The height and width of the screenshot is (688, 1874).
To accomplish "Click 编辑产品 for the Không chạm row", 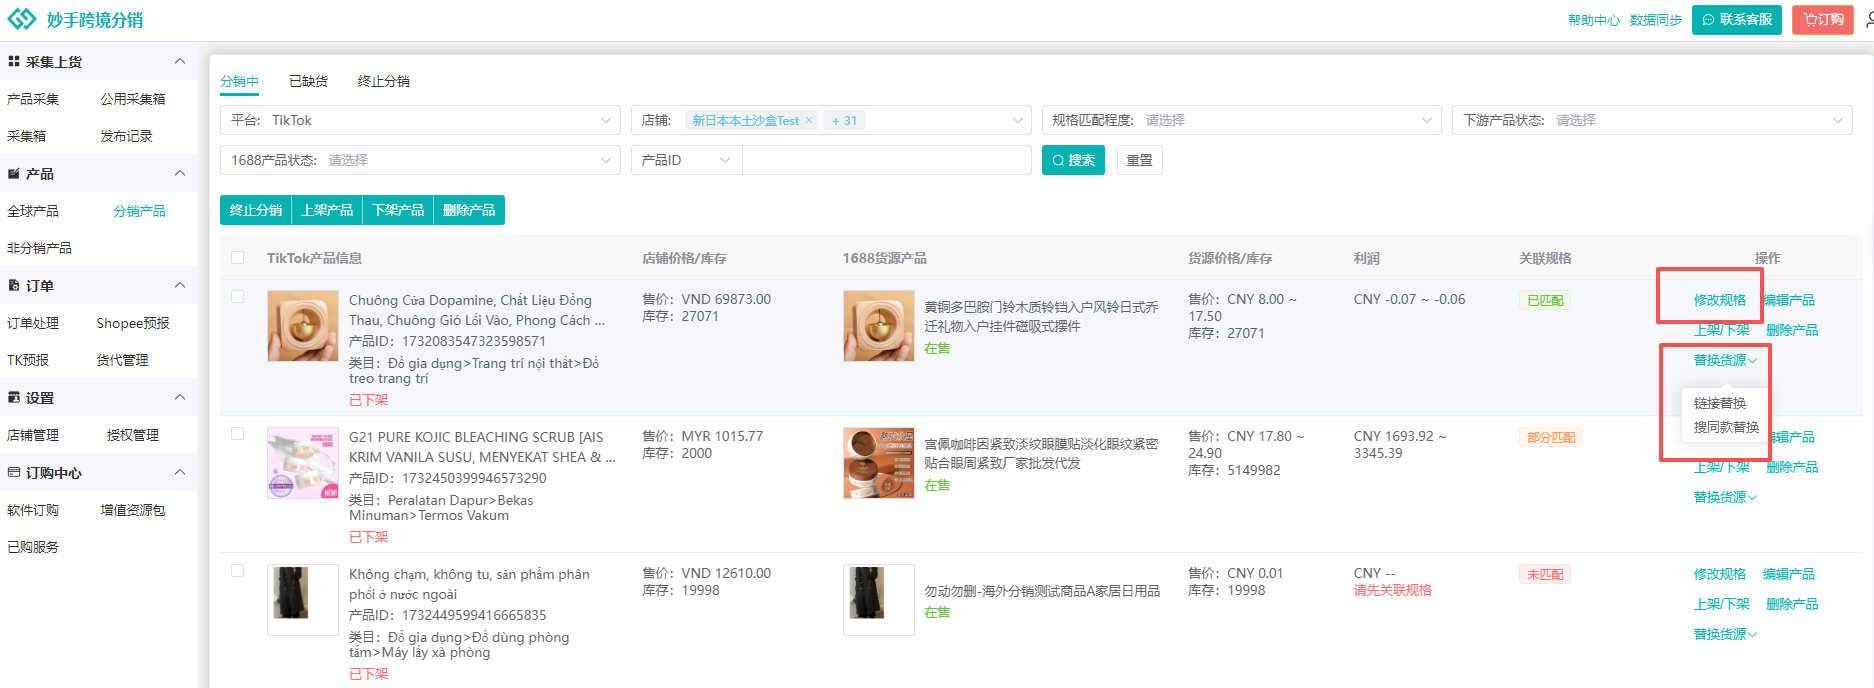I will (x=1789, y=574).
